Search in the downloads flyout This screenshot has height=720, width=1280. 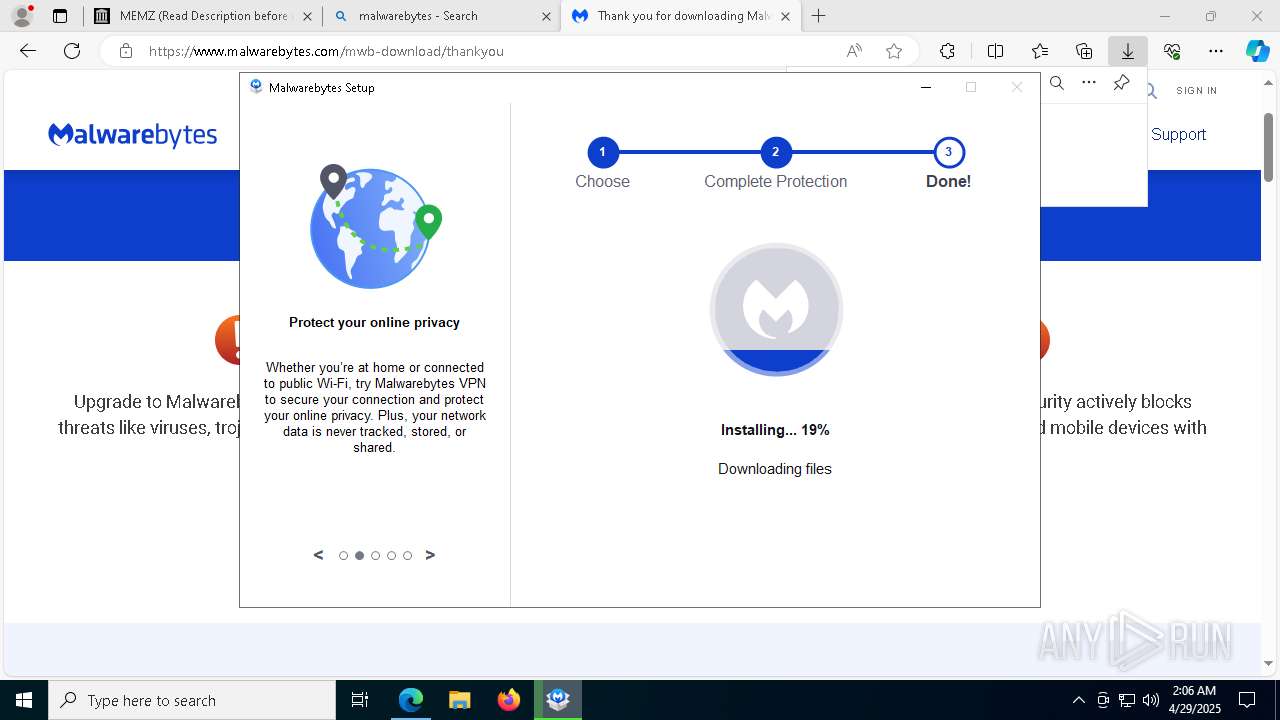point(1057,83)
